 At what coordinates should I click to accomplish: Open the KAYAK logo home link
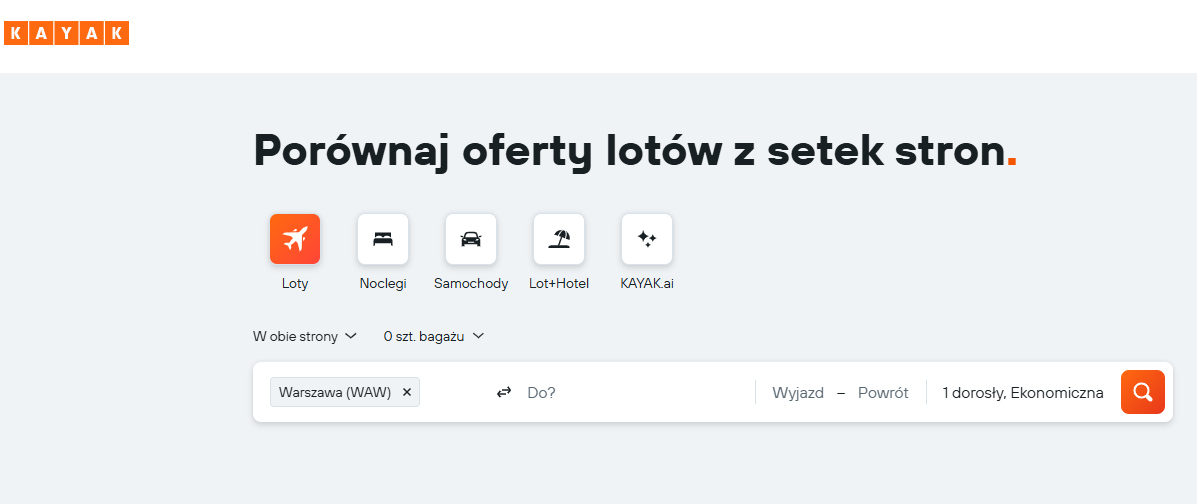(x=66, y=33)
